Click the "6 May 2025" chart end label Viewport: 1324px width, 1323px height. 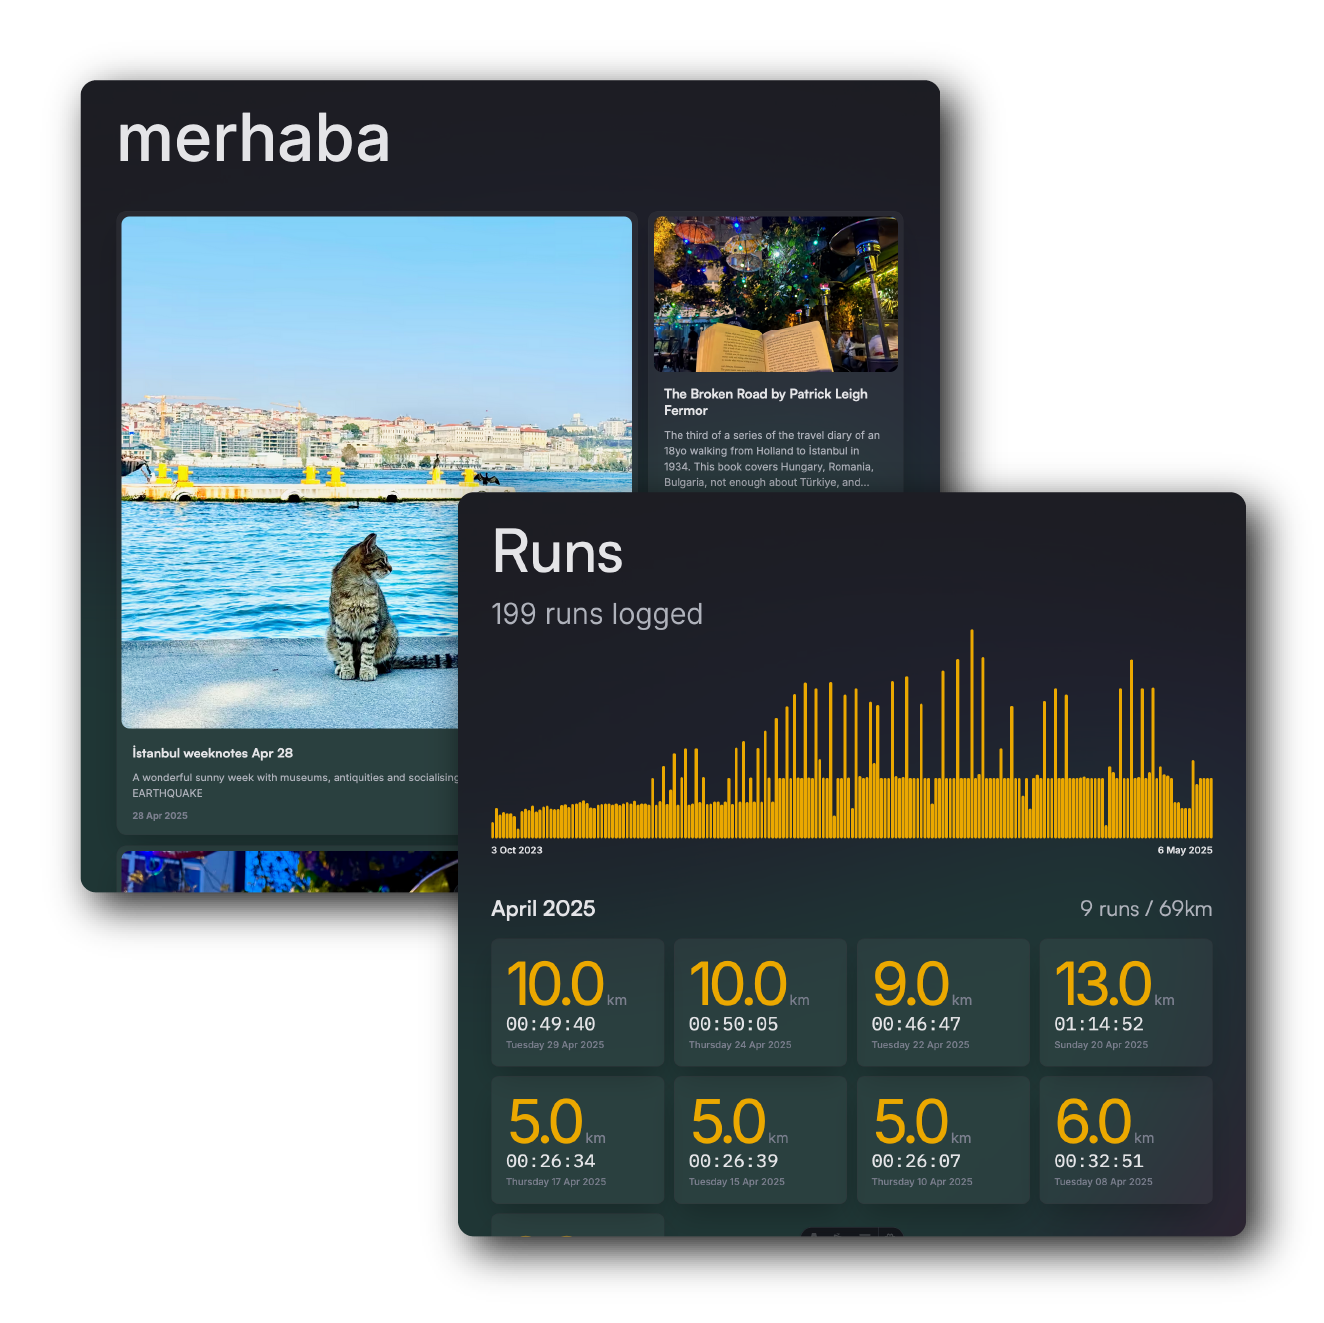(1184, 850)
